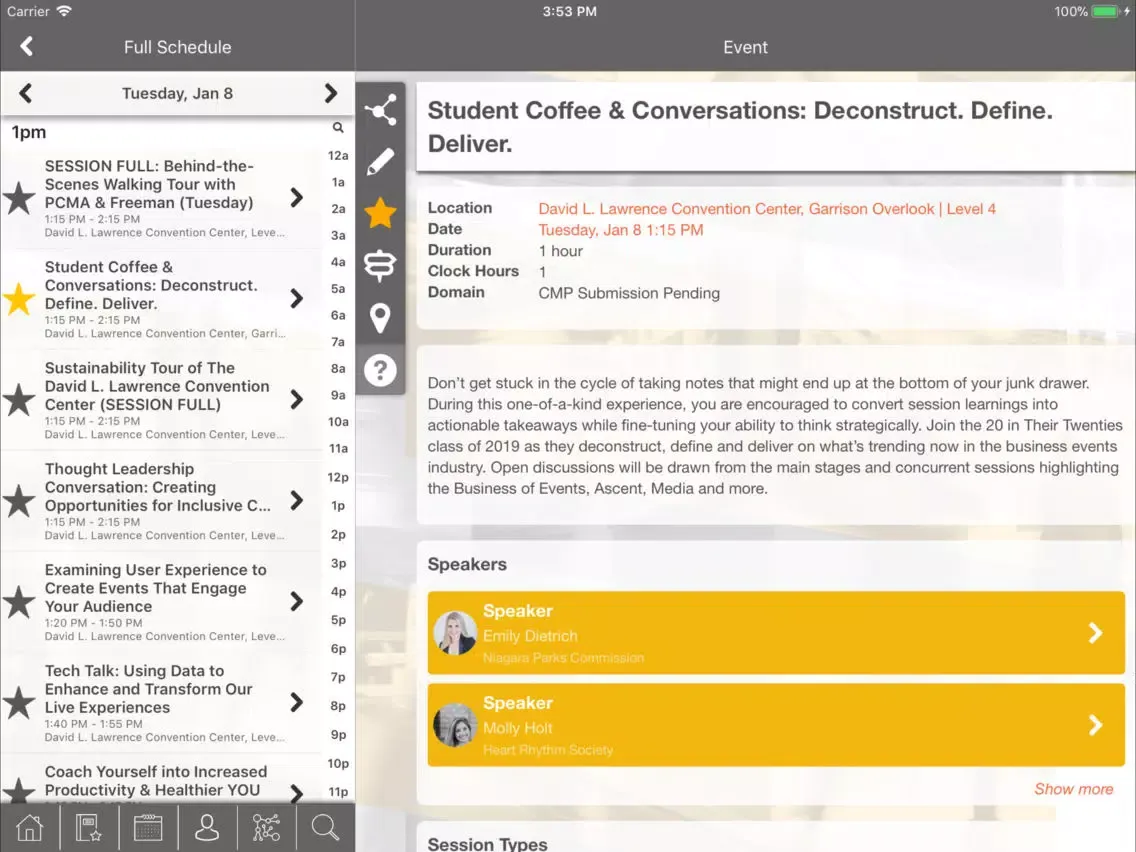Tap Show more under Speakers

(x=1073, y=789)
